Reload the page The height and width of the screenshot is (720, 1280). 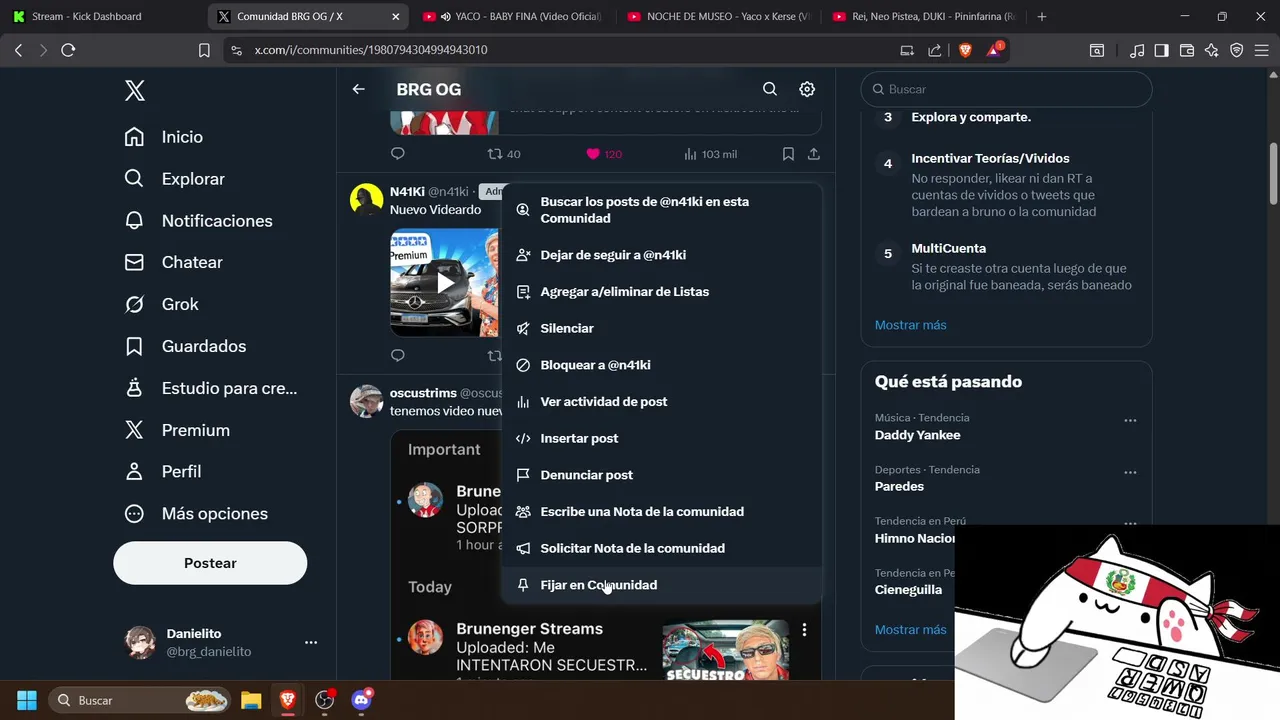[x=68, y=50]
